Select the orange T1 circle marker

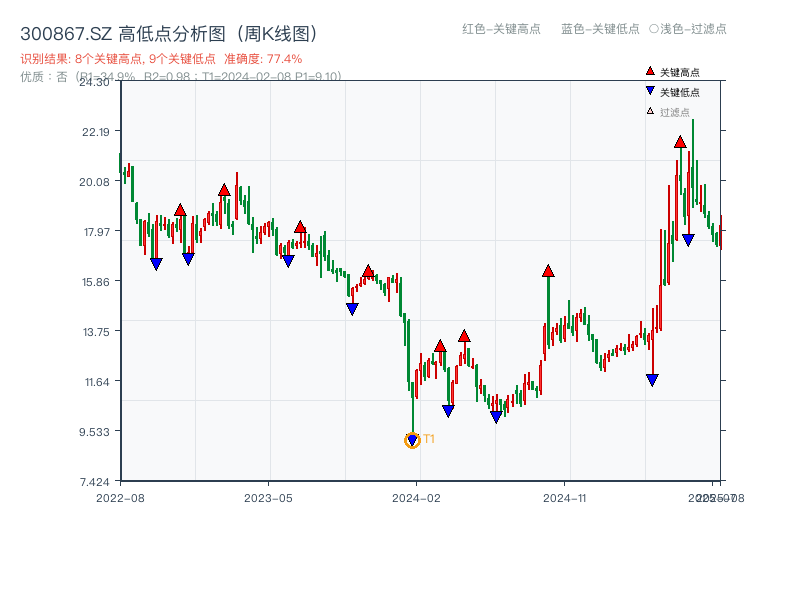(x=412, y=440)
